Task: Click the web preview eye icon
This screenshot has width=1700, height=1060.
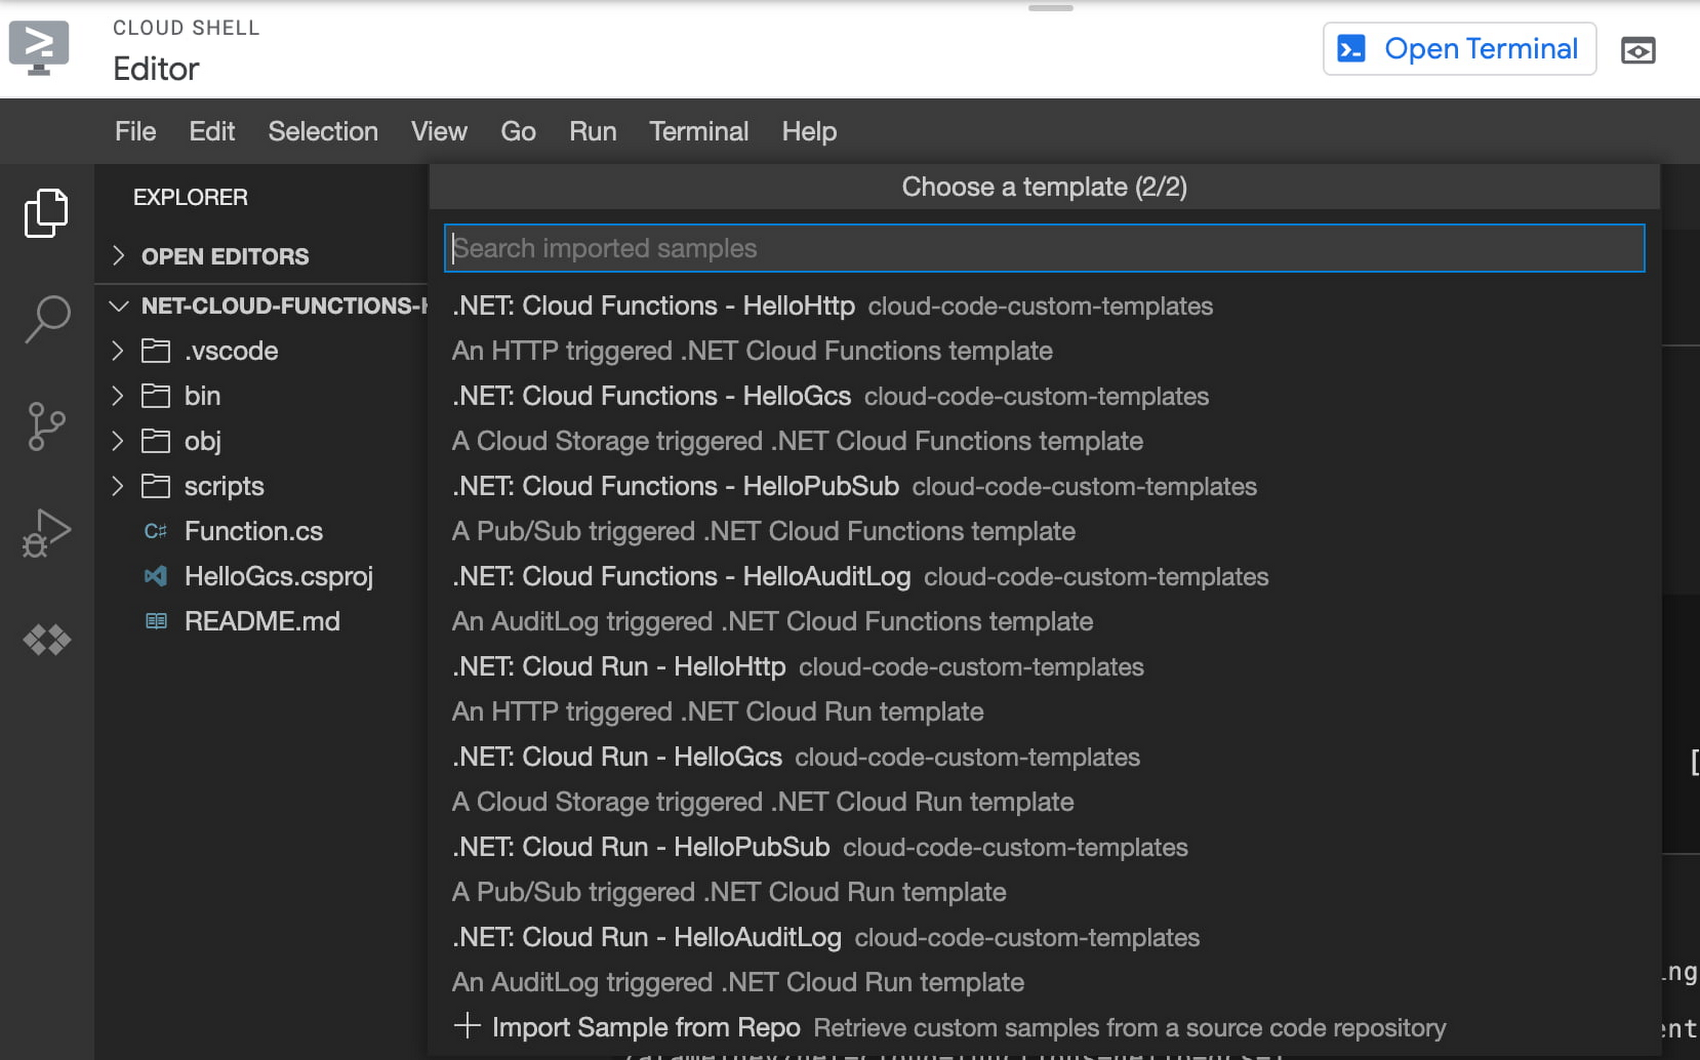Action: (1638, 50)
